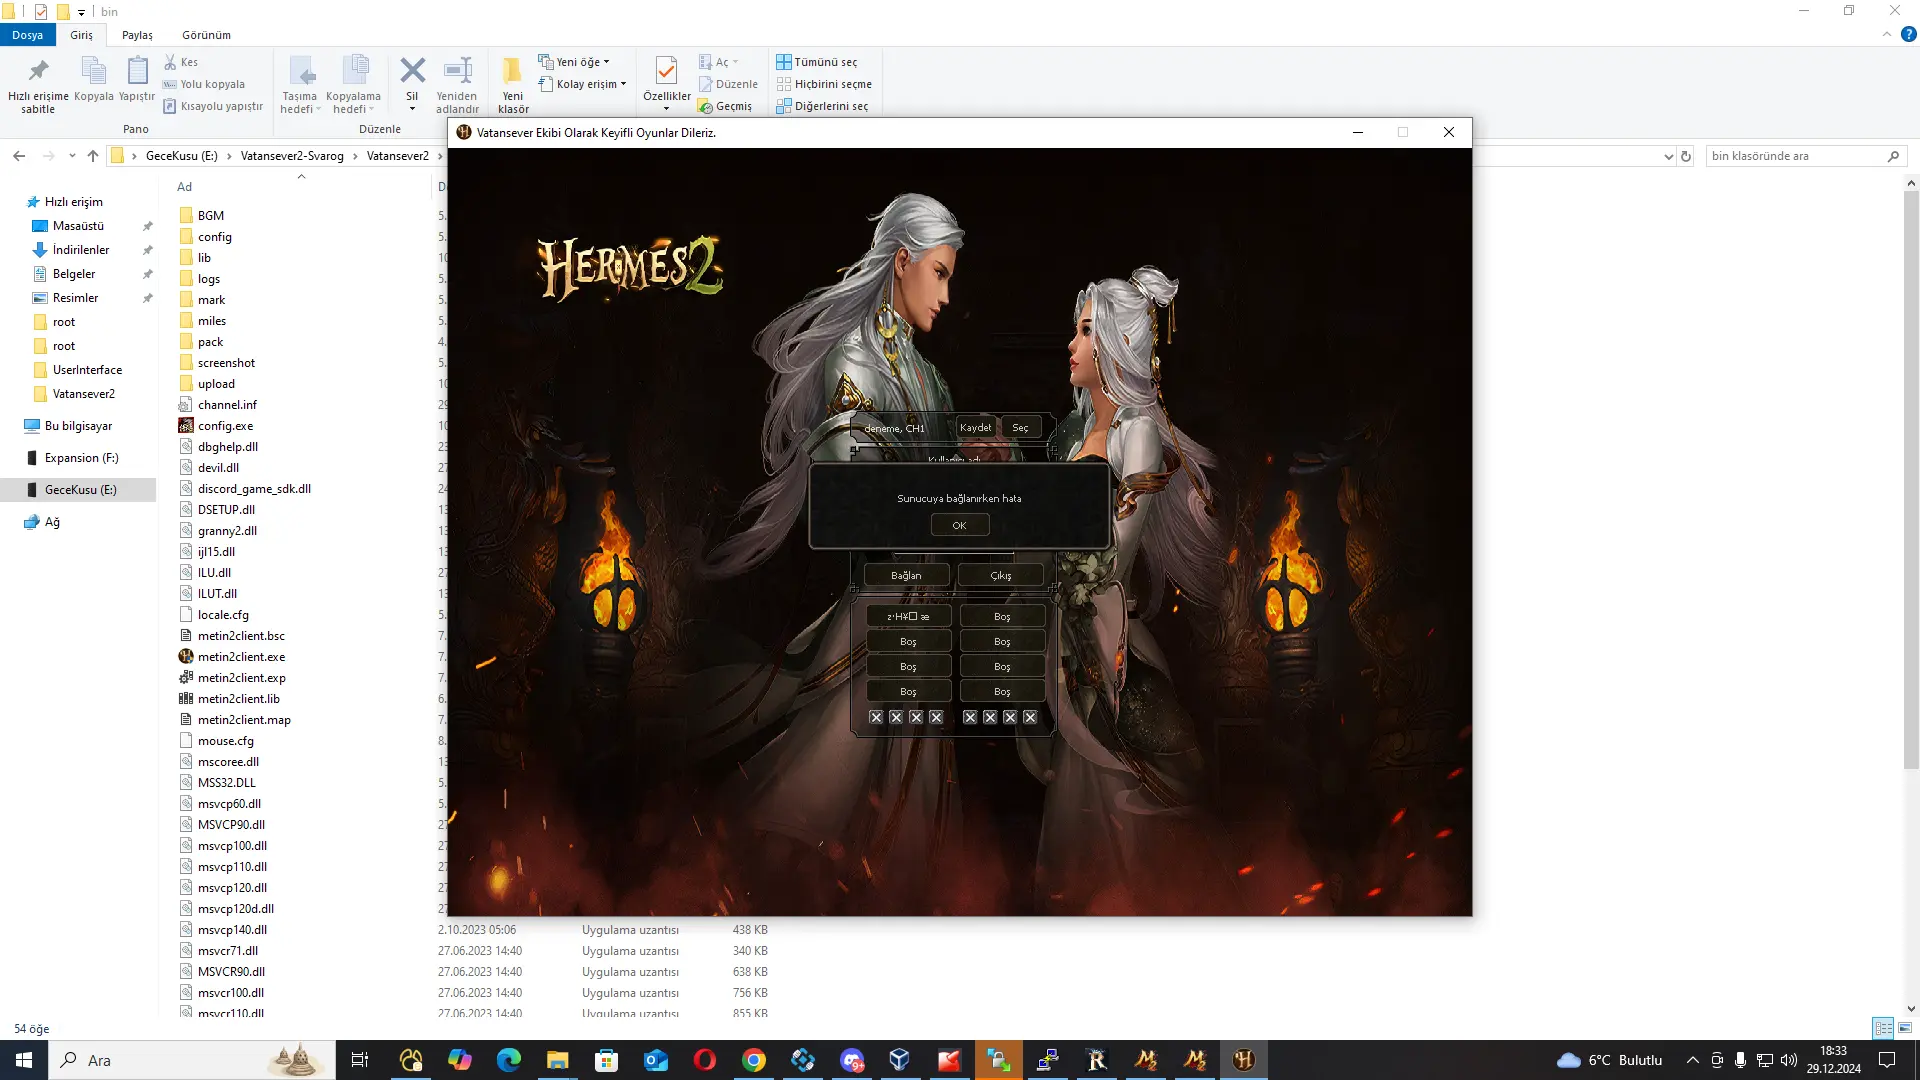Click the Kaydet button next to 'deneme, CH1'
The width and height of the screenshot is (1920, 1080).
[975, 427]
